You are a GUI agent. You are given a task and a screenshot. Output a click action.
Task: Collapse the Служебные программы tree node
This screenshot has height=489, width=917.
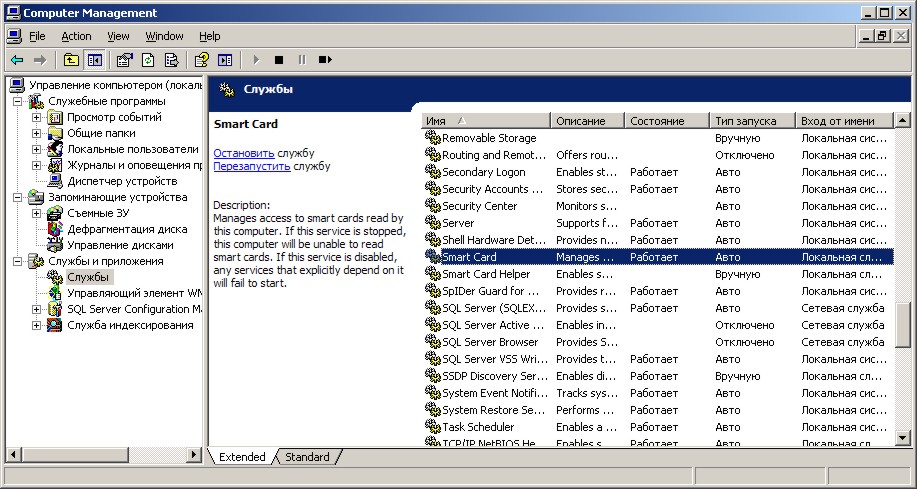18,101
